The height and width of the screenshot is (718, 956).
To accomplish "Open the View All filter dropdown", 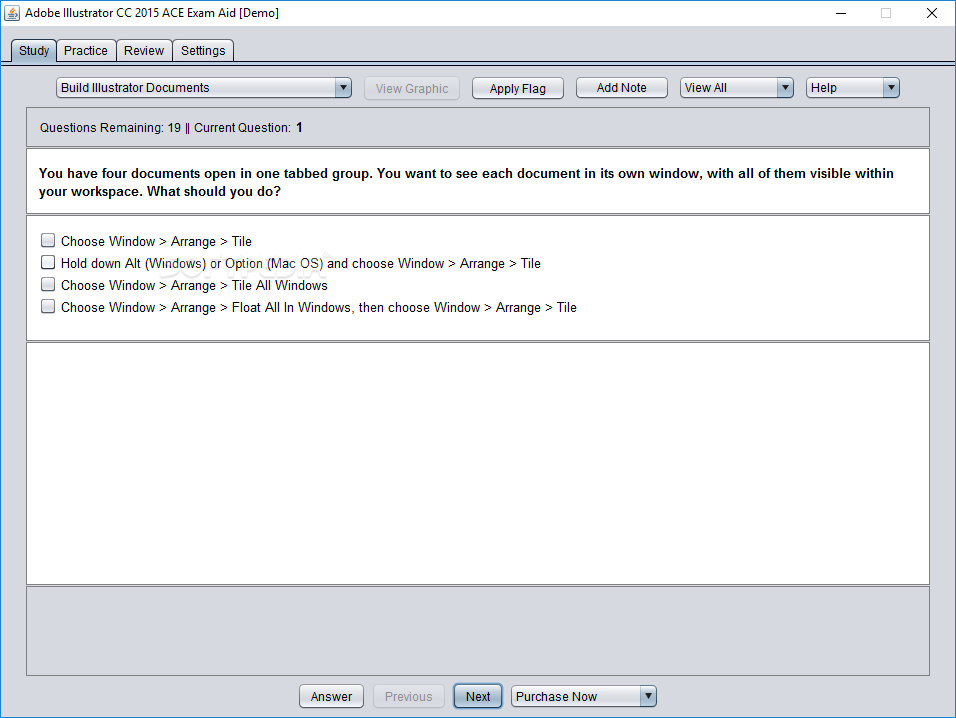I will (x=737, y=88).
